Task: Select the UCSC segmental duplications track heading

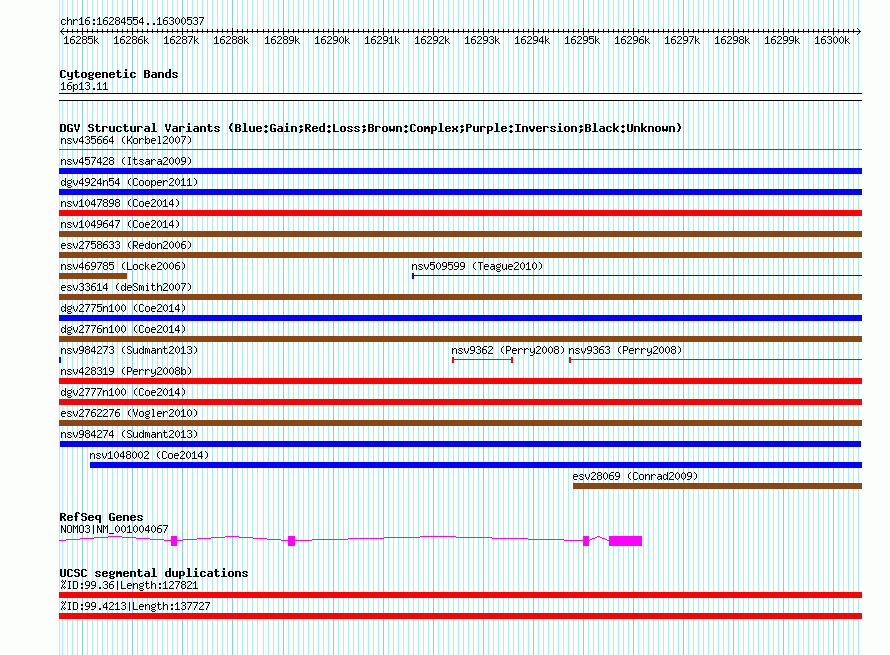Action: coord(154,573)
